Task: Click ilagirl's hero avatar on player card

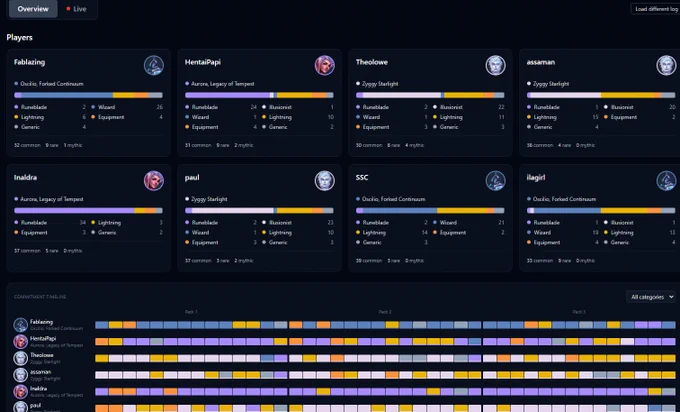Action: coord(667,181)
